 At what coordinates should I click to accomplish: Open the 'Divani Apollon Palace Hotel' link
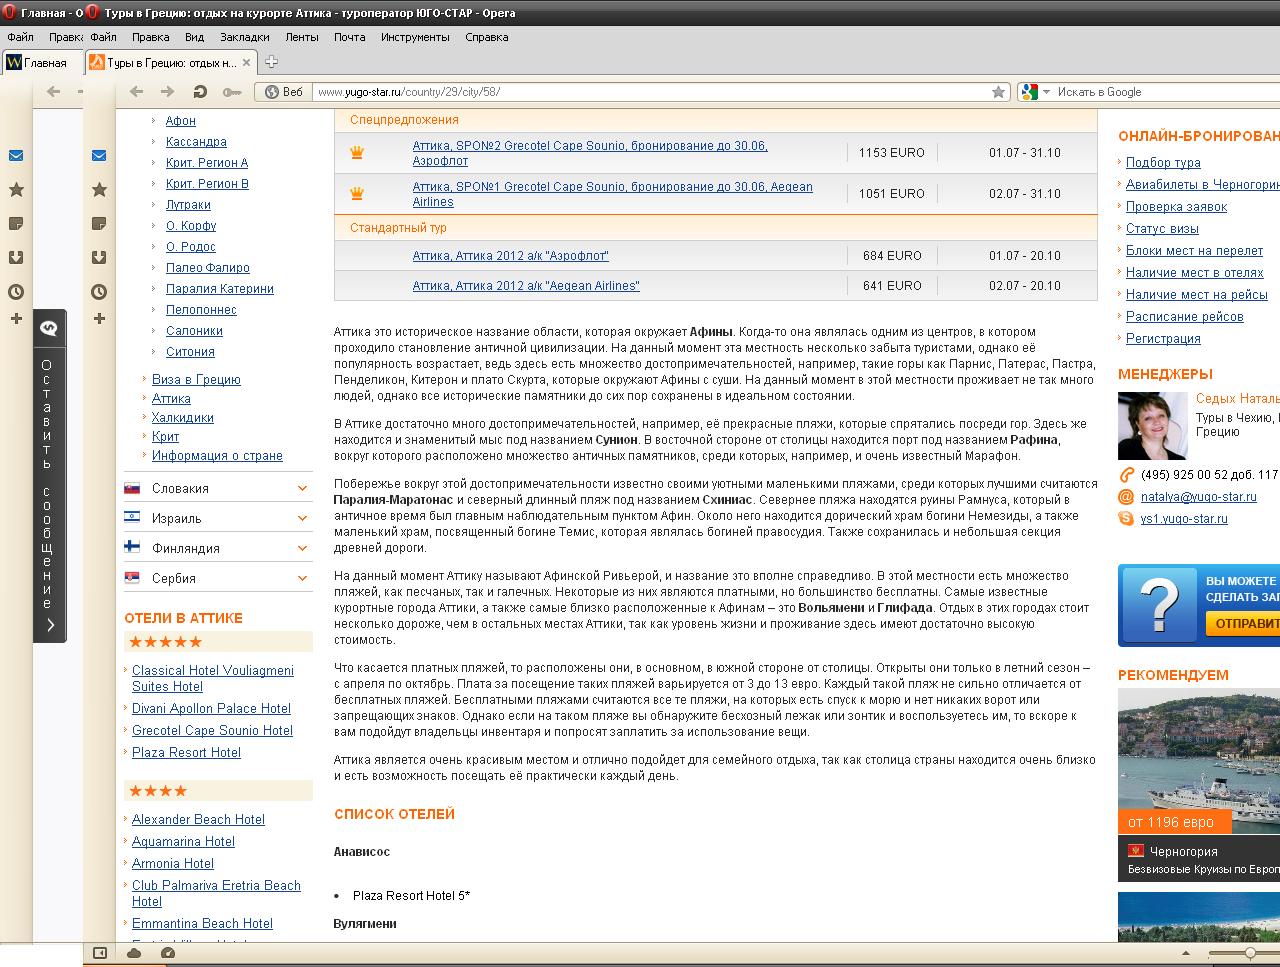(211, 709)
